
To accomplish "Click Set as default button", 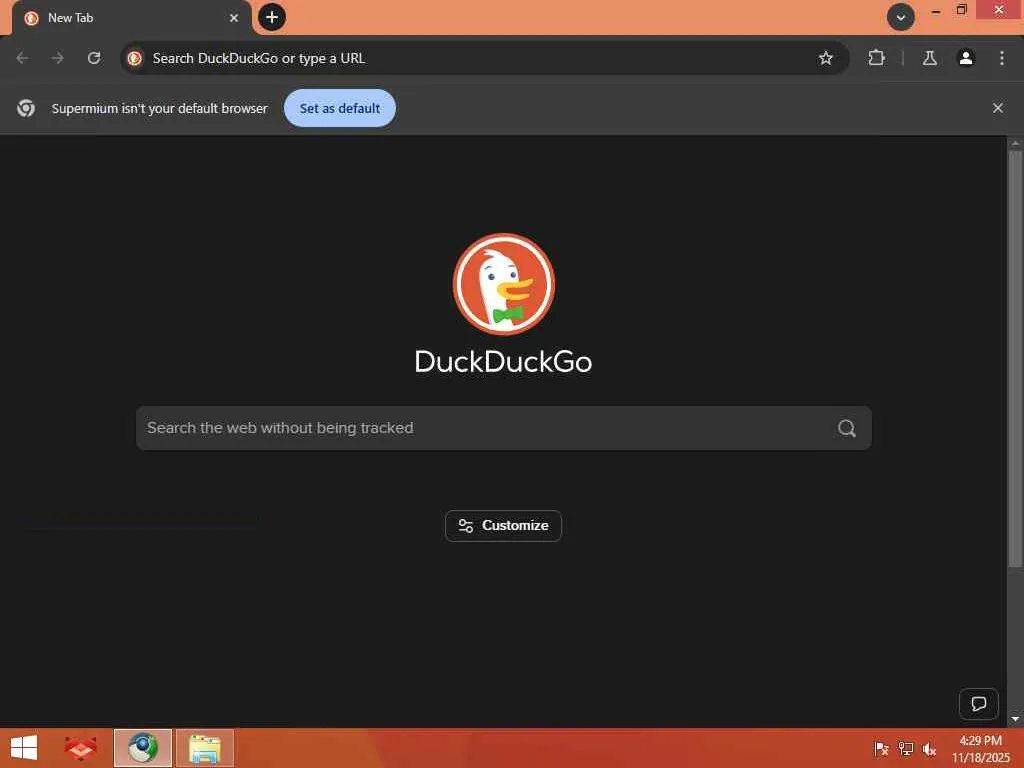I will 340,108.
